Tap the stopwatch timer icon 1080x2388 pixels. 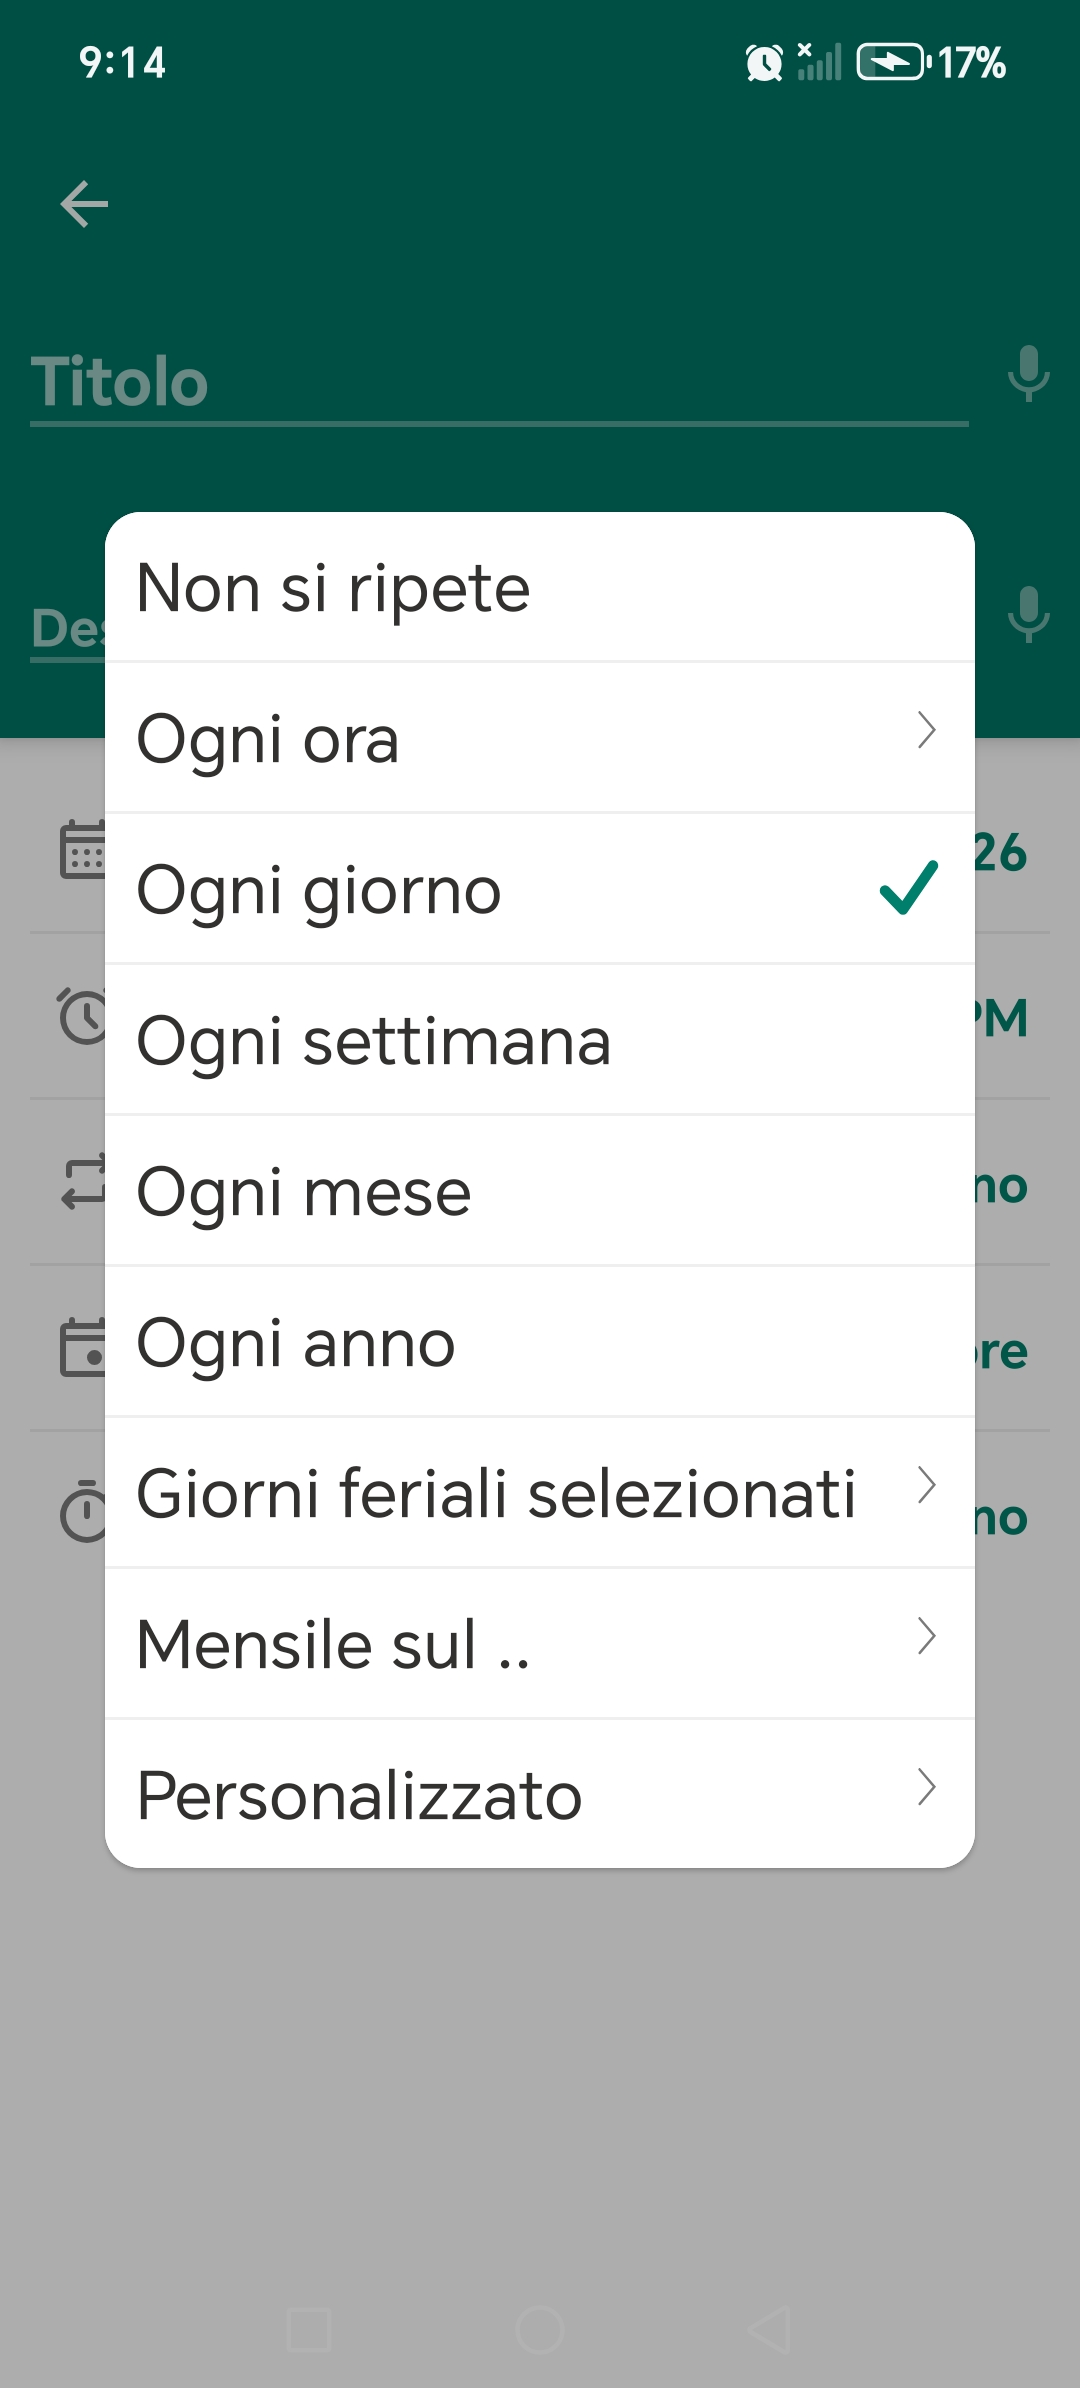click(x=83, y=1511)
